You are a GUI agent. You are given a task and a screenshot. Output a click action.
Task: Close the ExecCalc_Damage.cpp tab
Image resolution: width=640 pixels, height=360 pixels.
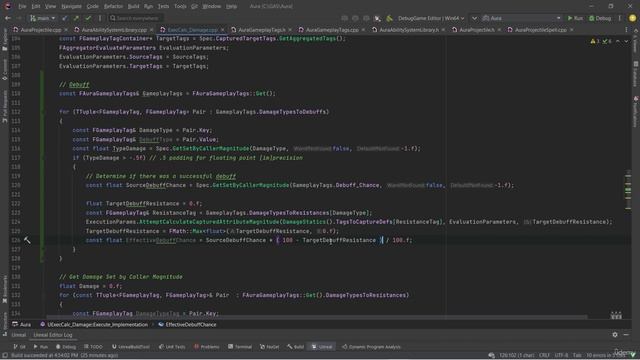222,30
